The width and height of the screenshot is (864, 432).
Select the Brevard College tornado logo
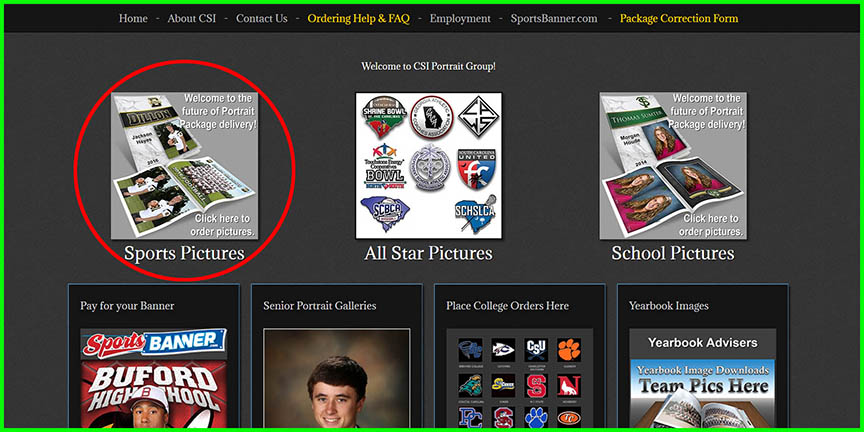click(471, 350)
